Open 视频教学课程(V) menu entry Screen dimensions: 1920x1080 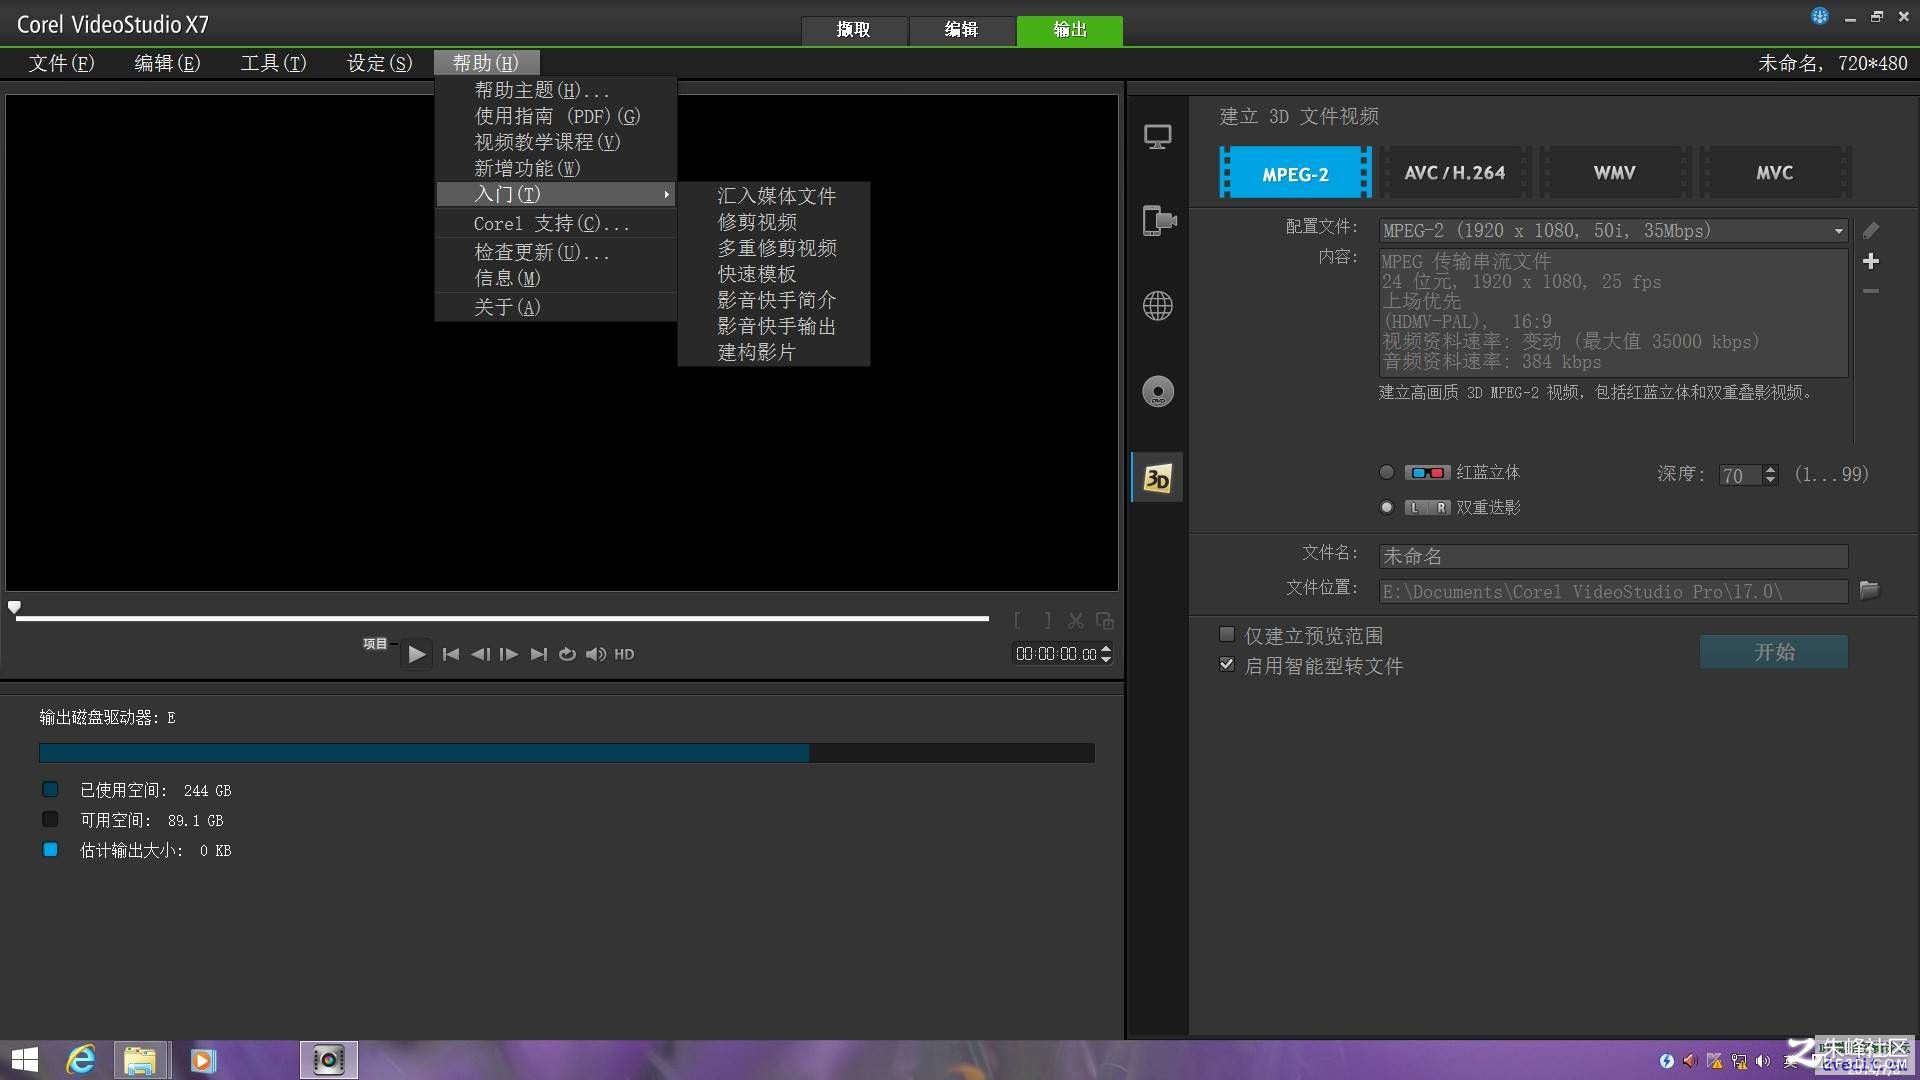pos(556,142)
